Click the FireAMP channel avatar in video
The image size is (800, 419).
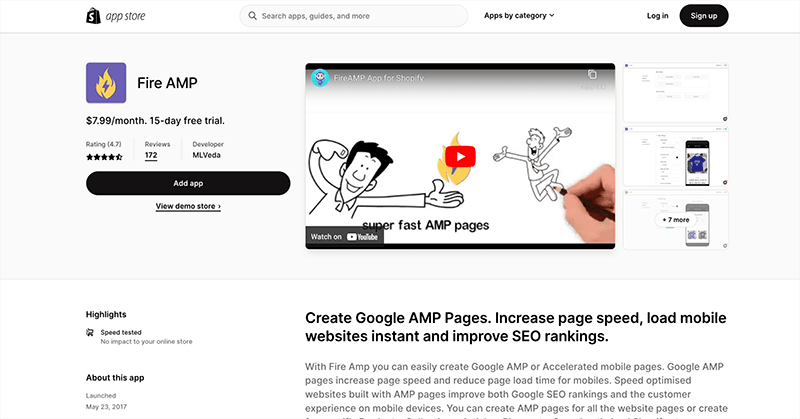tap(320, 78)
